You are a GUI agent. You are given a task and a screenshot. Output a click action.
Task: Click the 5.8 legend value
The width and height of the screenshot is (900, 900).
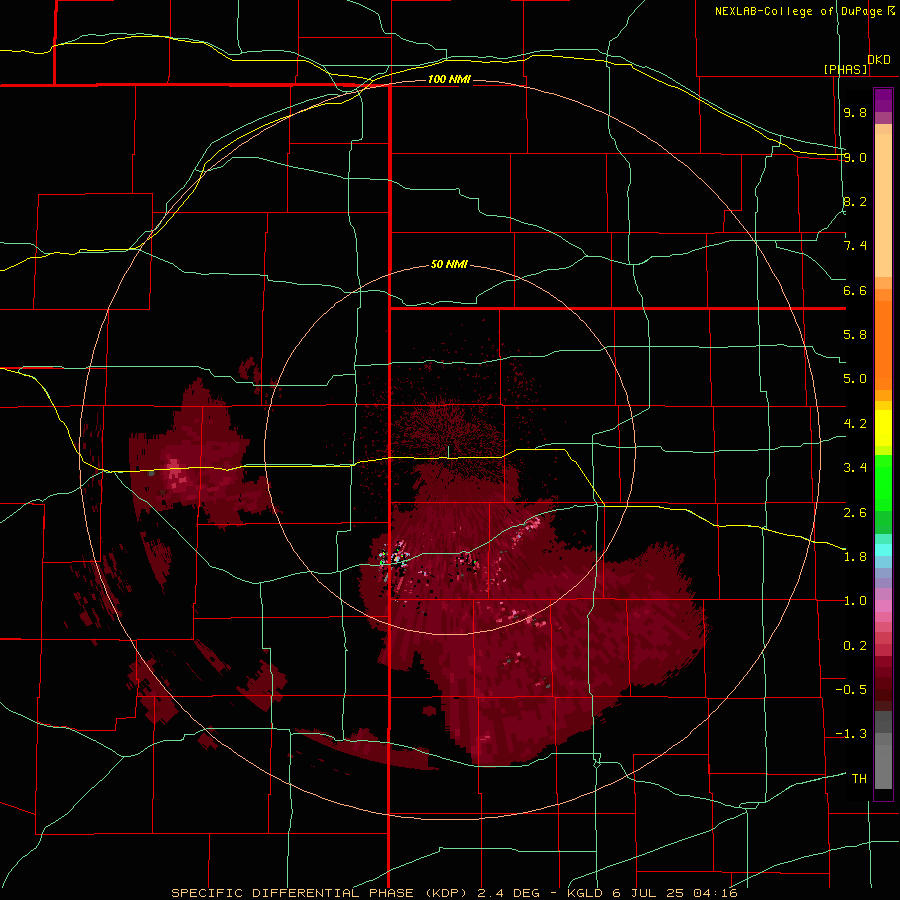[x=855, y=335]
